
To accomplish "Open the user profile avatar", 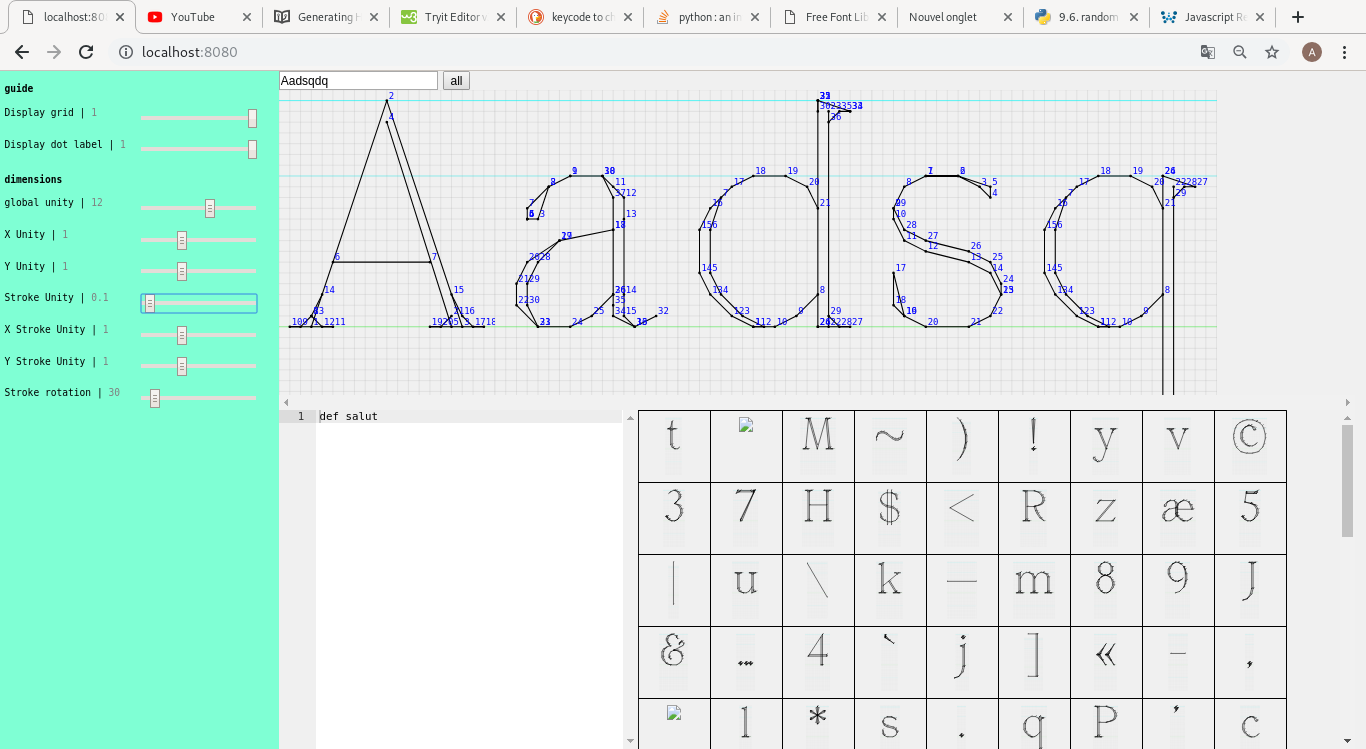I will [1311, 52].
